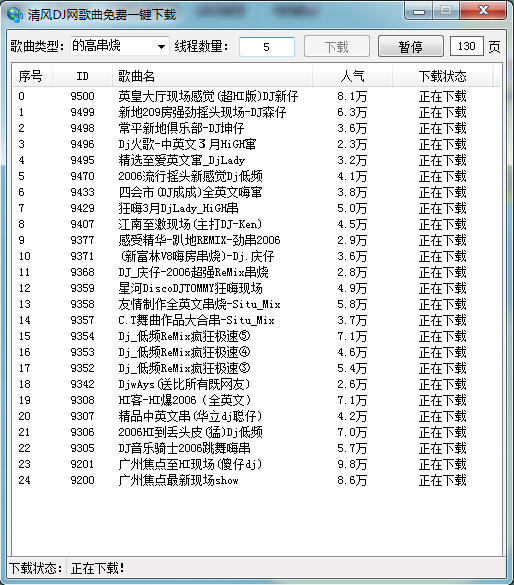Sort by the 序号 column header
Image resolution: width=514 pixels, height=585 pixels.
[31, 76]
